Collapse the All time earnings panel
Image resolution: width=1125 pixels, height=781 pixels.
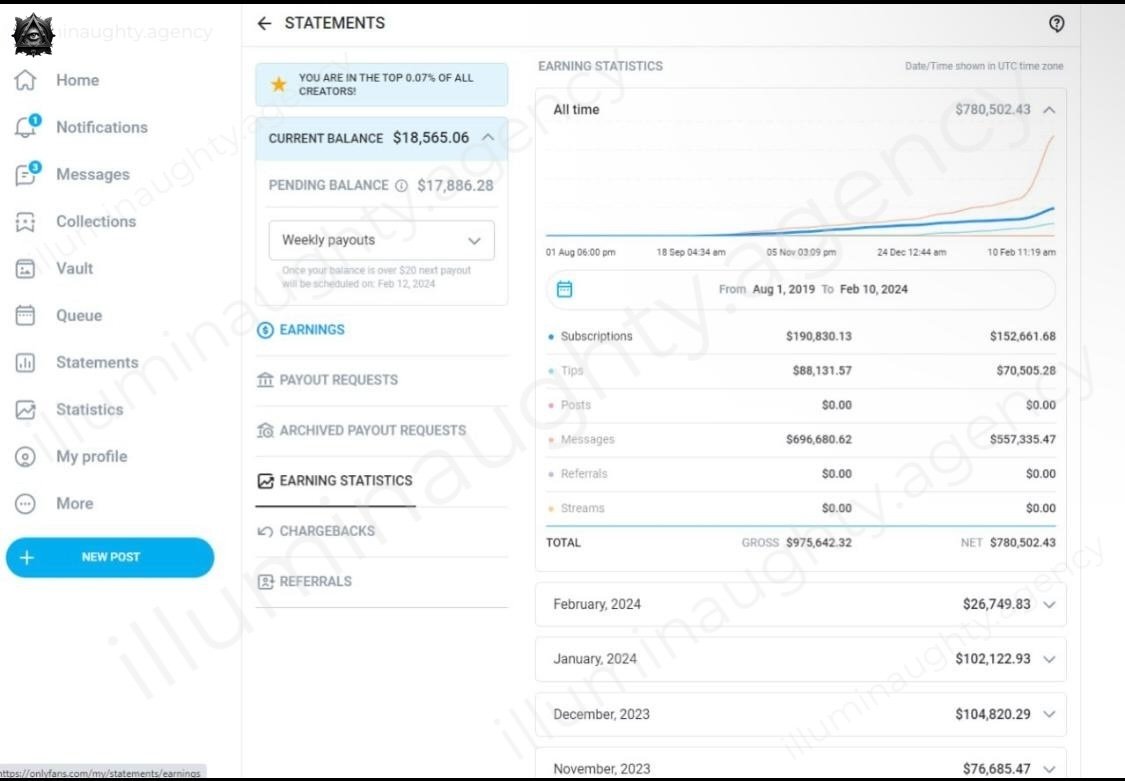click(1049, 110)
